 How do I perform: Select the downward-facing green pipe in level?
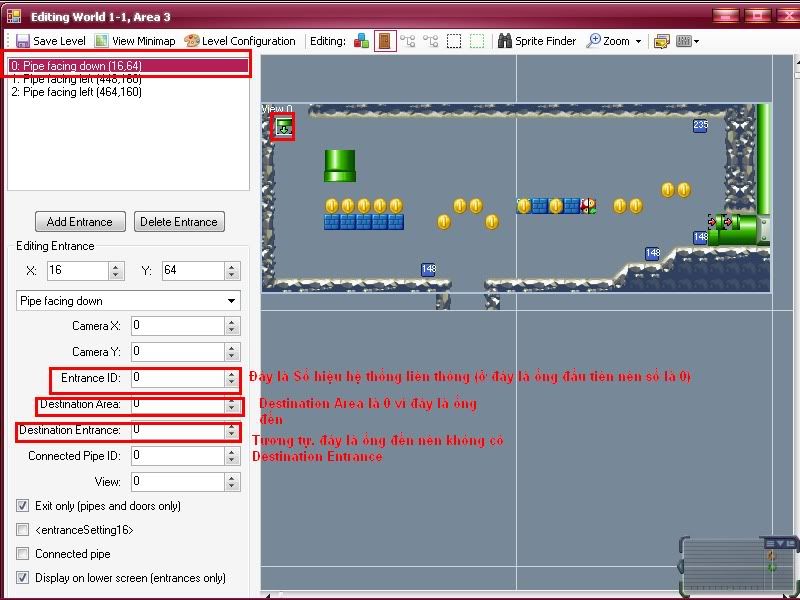click(340, 166)
